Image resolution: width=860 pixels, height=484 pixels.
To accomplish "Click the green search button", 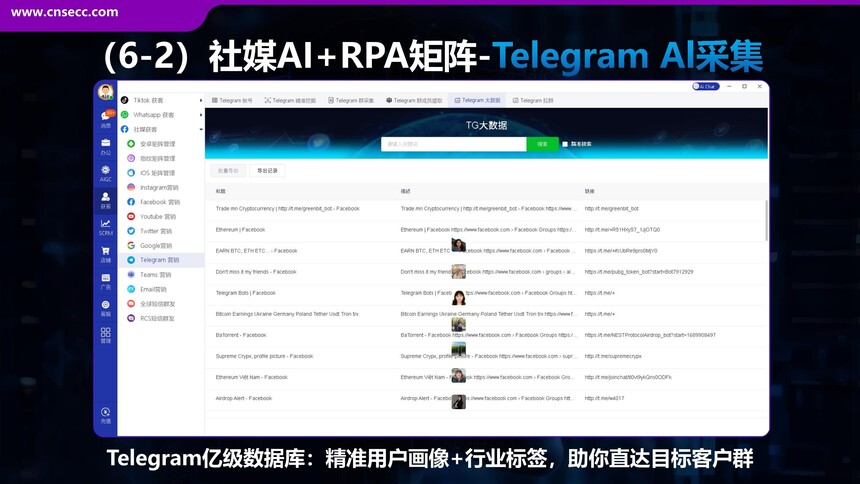I will (x=542, y=144).
